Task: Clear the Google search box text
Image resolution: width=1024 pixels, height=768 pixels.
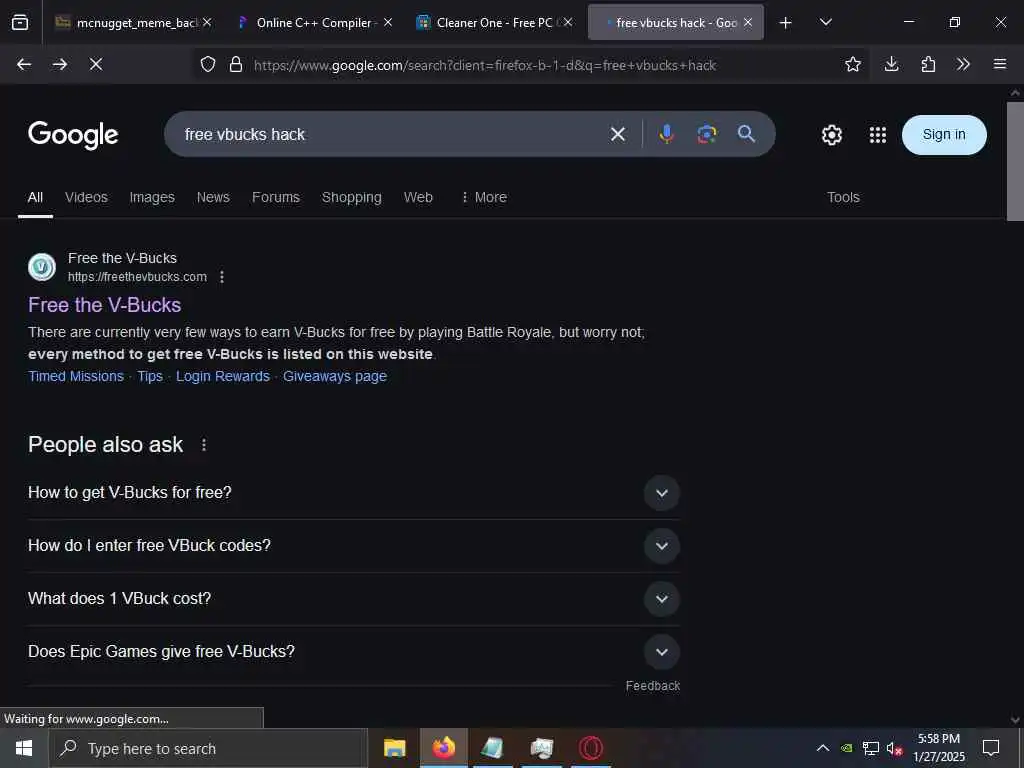Action: (618, 135)
